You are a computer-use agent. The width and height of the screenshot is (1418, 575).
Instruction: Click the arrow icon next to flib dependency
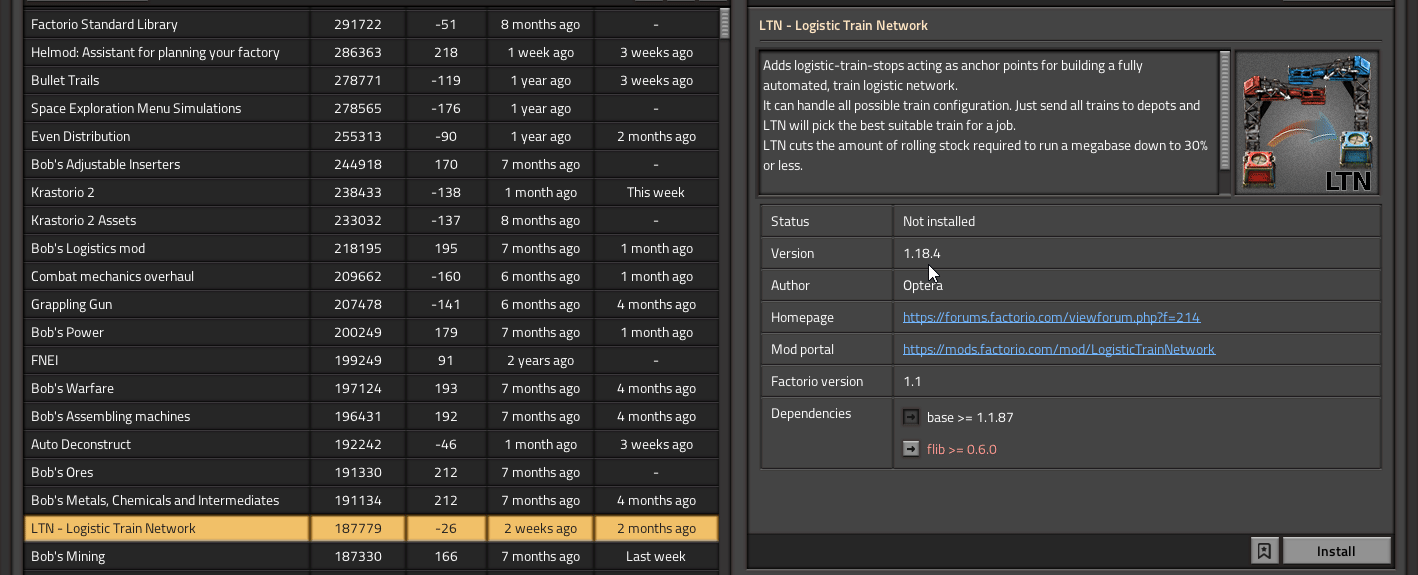click(x=911, y=449)
